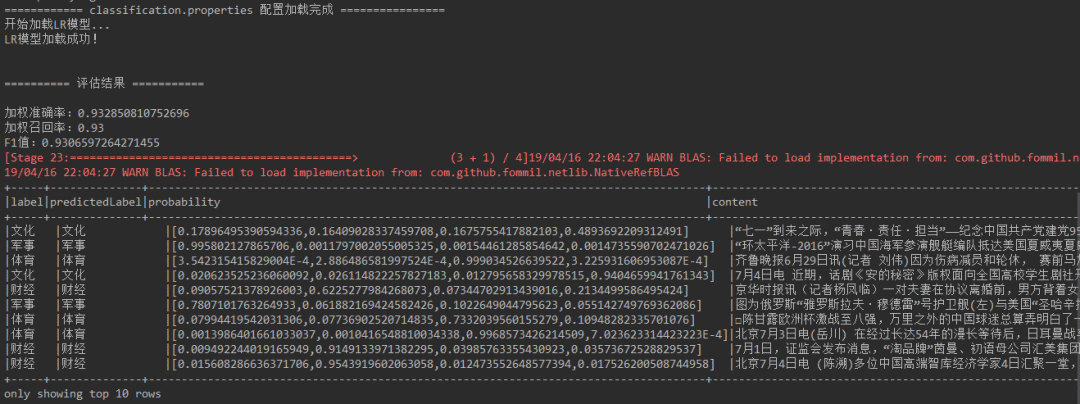This screenshot has height=404, width=1080.
Task: Click the weighted recall value 0.93
Action: point(90,128)
